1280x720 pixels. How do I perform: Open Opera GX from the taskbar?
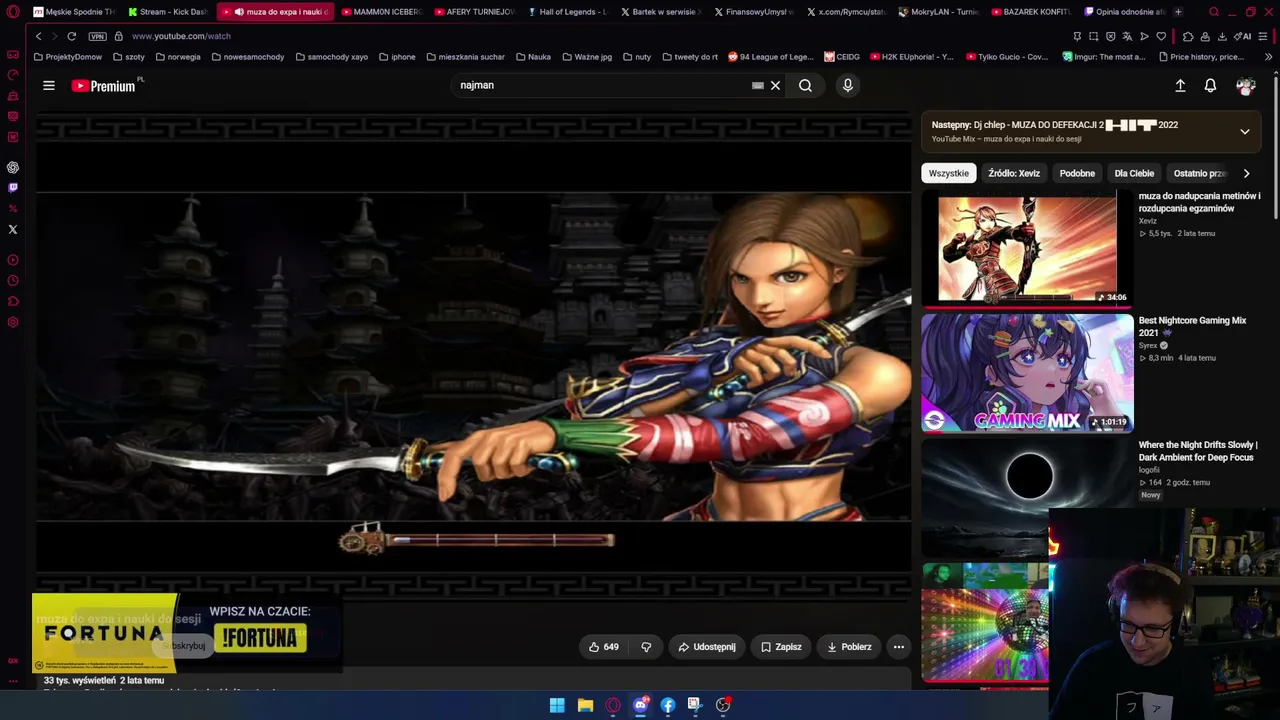click(x=613, y=705)
